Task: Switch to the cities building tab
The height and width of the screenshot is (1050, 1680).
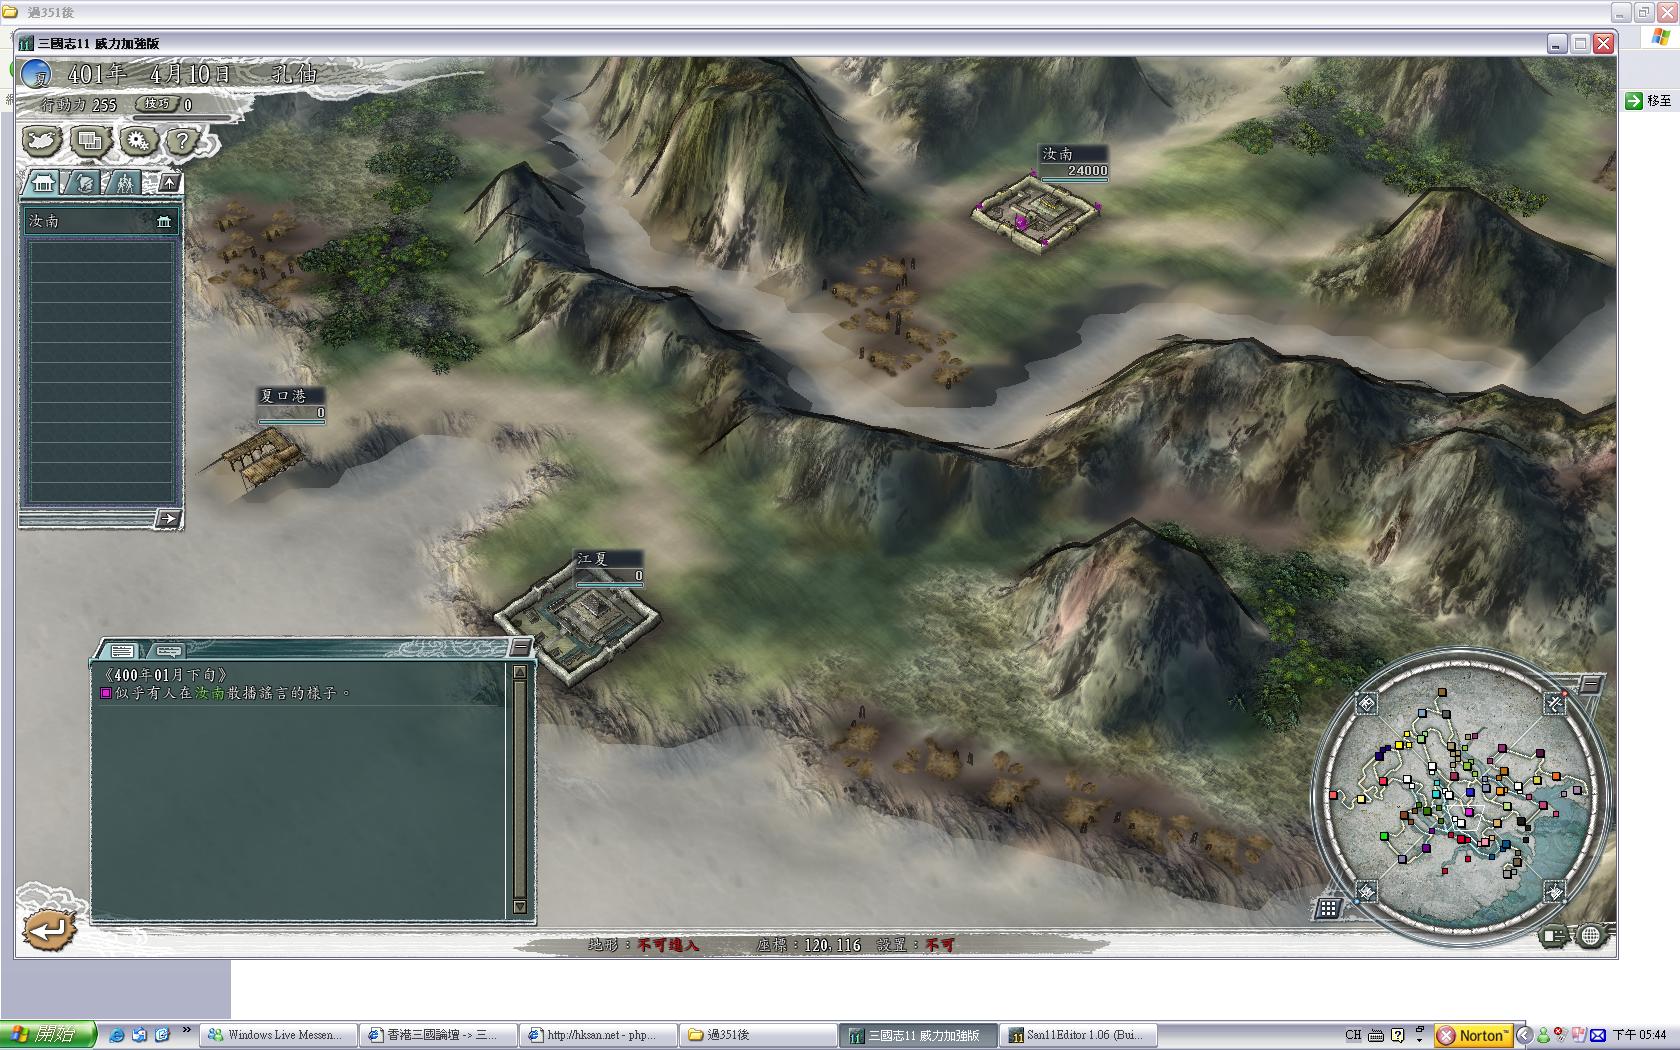Action: pyautogui.click(x=42, y=183)
